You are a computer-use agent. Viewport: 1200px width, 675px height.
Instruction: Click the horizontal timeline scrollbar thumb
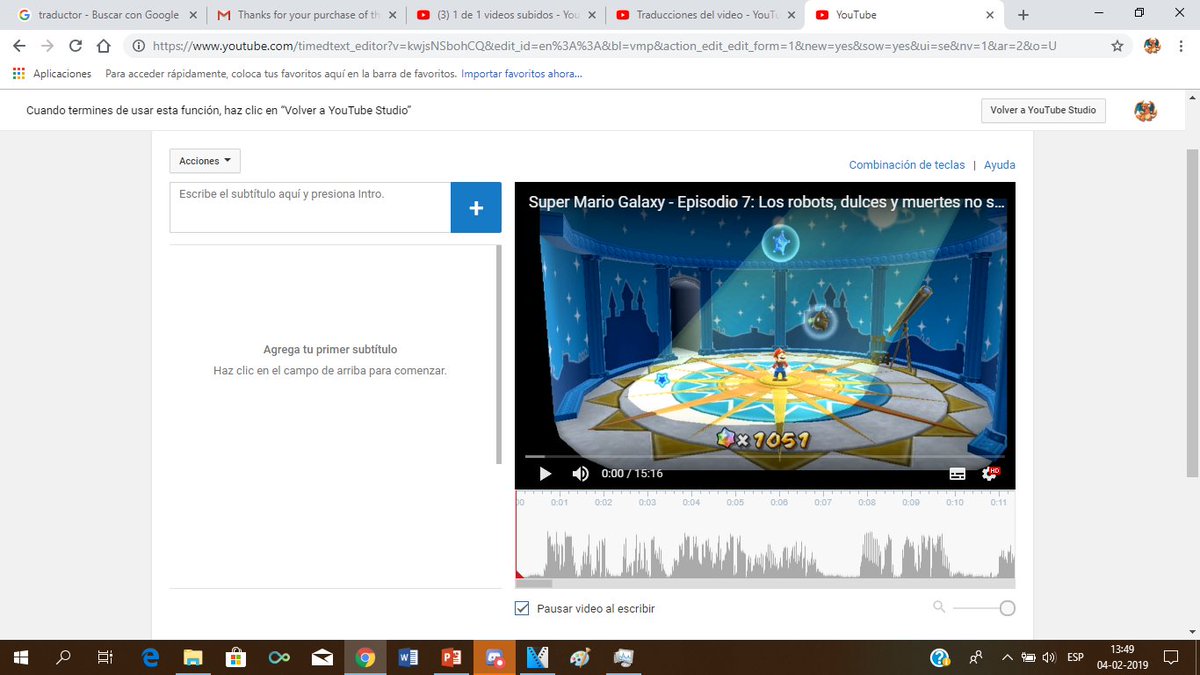point(534,584)
